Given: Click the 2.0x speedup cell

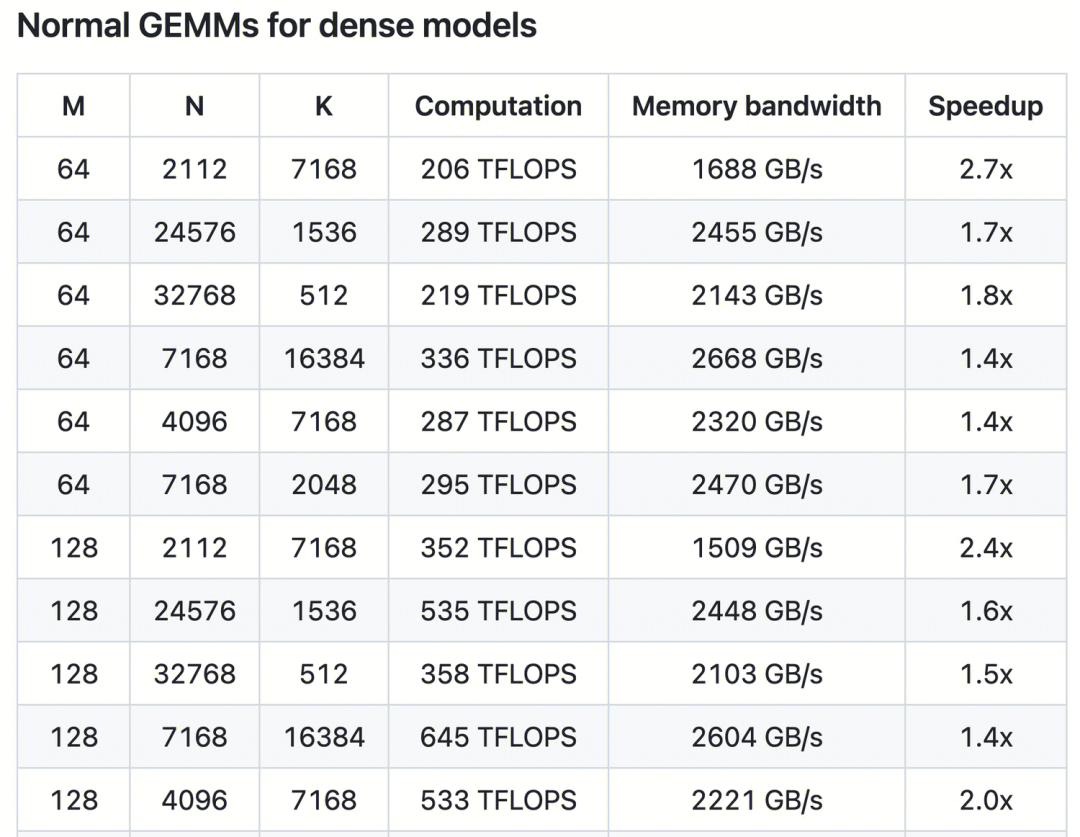Looking at the screenshot, I should click(x=985, y=800).
